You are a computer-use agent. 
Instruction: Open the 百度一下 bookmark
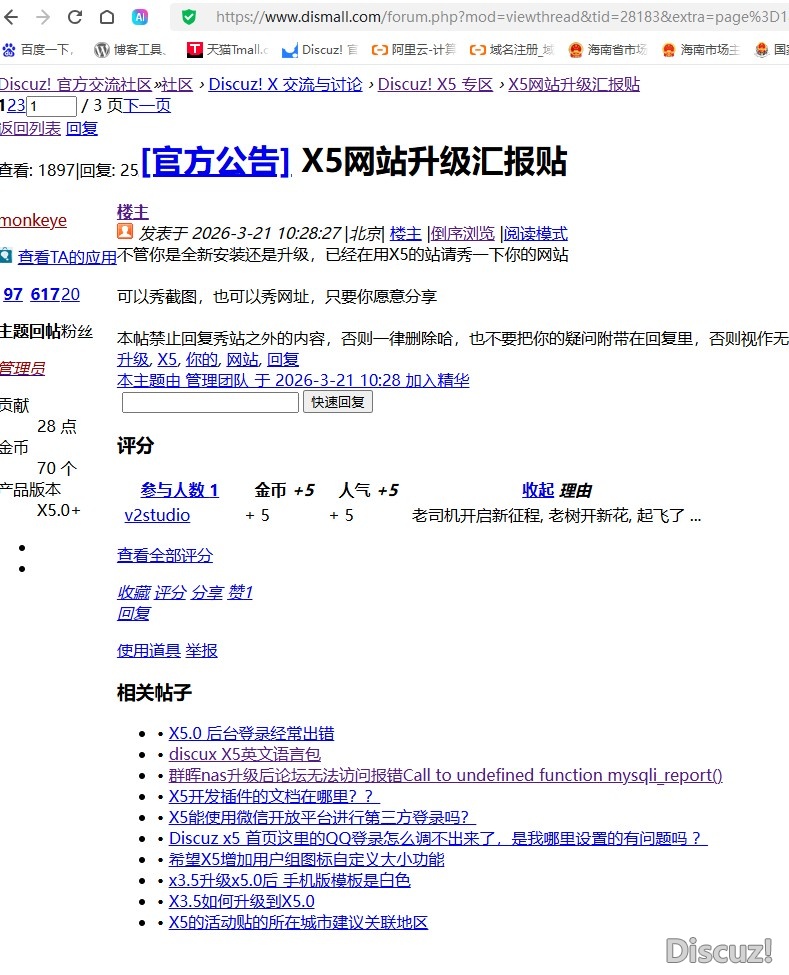pyautogui.click(x=38, y=50)
